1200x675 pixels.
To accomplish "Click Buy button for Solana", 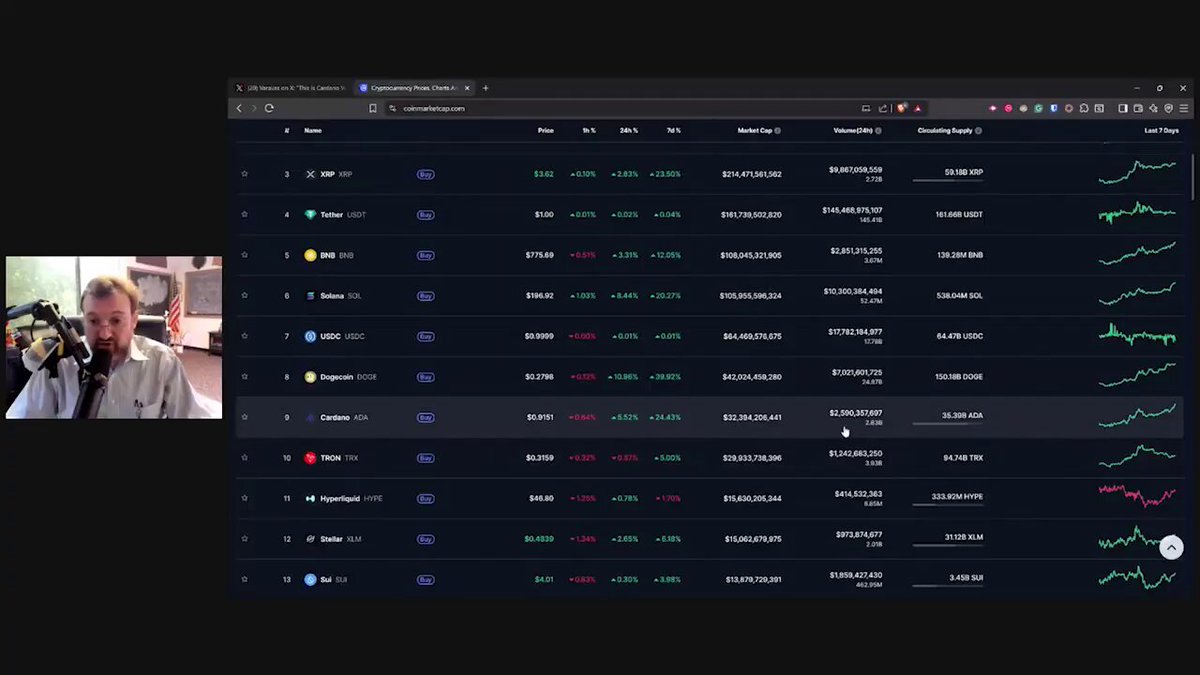I will (x=425, y=296).
